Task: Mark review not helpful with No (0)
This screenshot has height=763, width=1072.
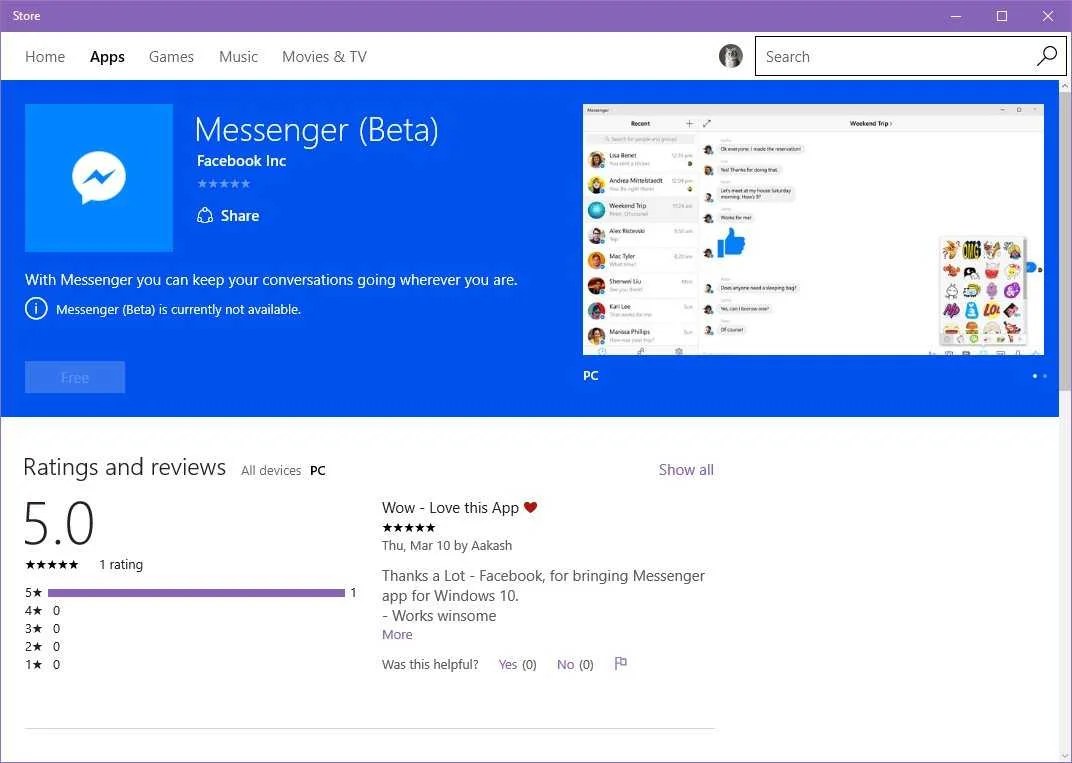Action: click(x=575, y=665)
